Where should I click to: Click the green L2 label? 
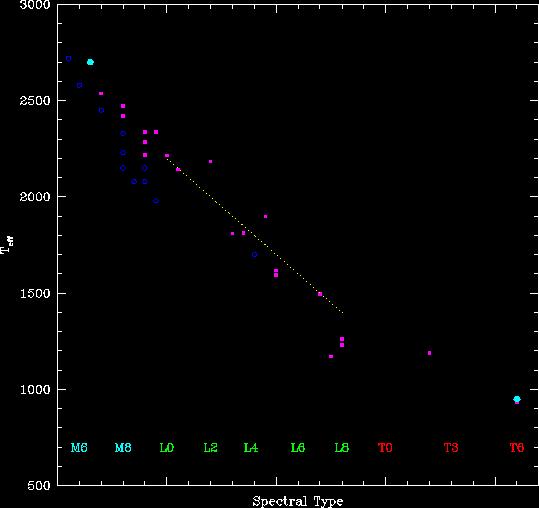click(210, 448)
